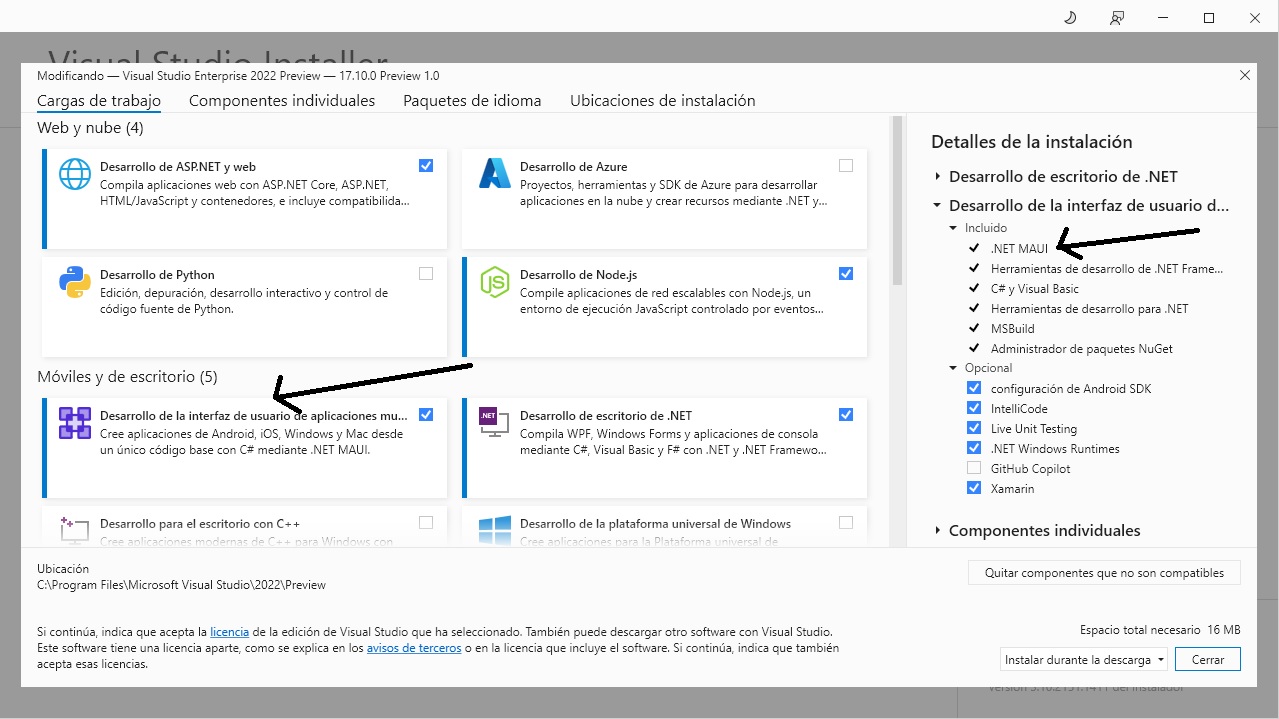Screen dimensions: 1279x719
Task: Click the Móviles y de escritorio (5) heading
Action: click(x=127, y=377)
